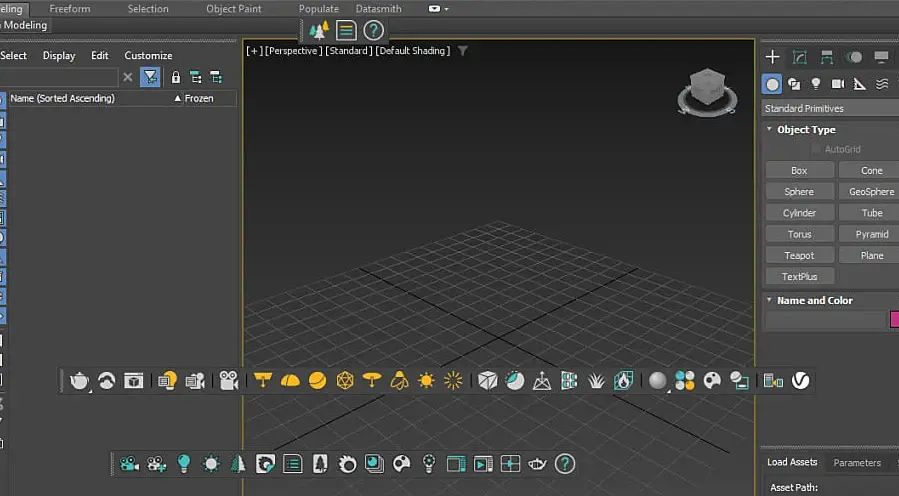Image resolution: width=899 pixels, height=496 pixels.
Task: Click the cyan light bulb icon
Action: pyautogui.click(x=184, y=464)
